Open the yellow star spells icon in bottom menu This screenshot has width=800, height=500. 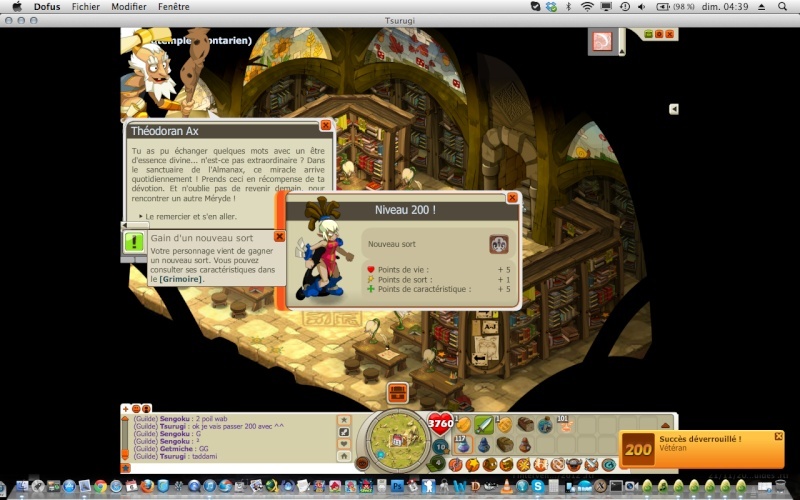click(472, 464)
